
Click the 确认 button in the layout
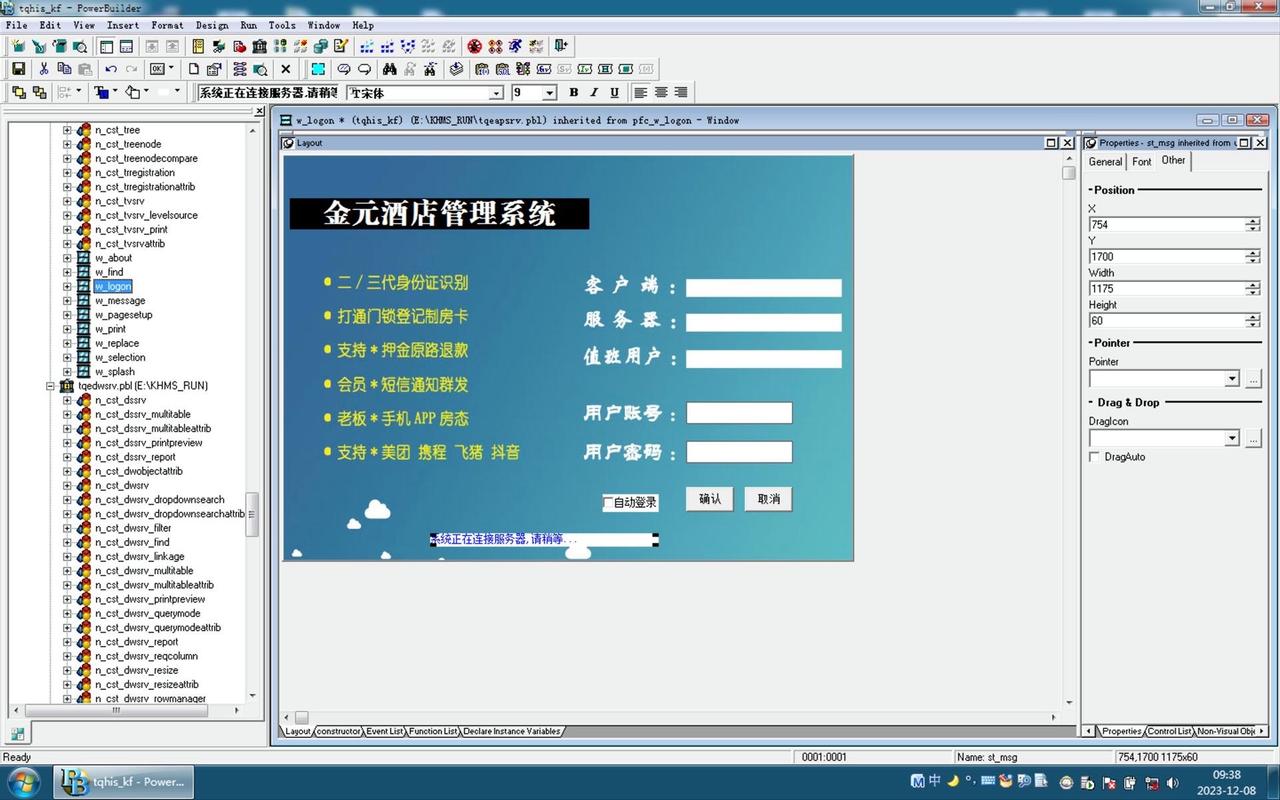(x=710, y=499)
